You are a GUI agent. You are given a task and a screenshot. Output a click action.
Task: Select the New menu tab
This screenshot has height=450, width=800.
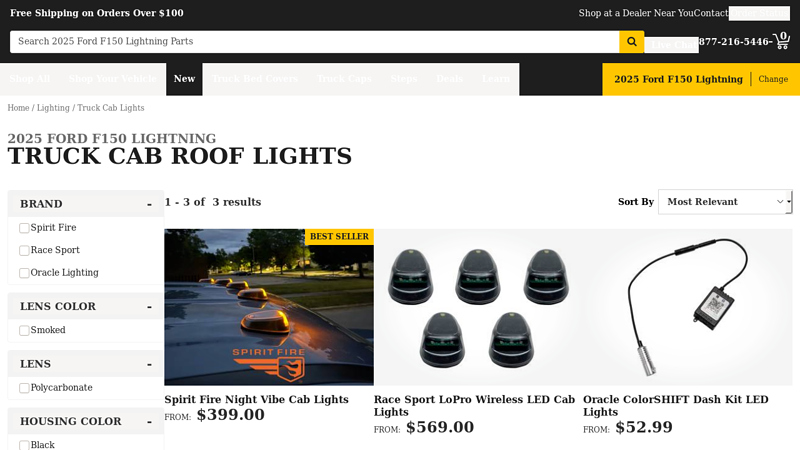[184, 79]
